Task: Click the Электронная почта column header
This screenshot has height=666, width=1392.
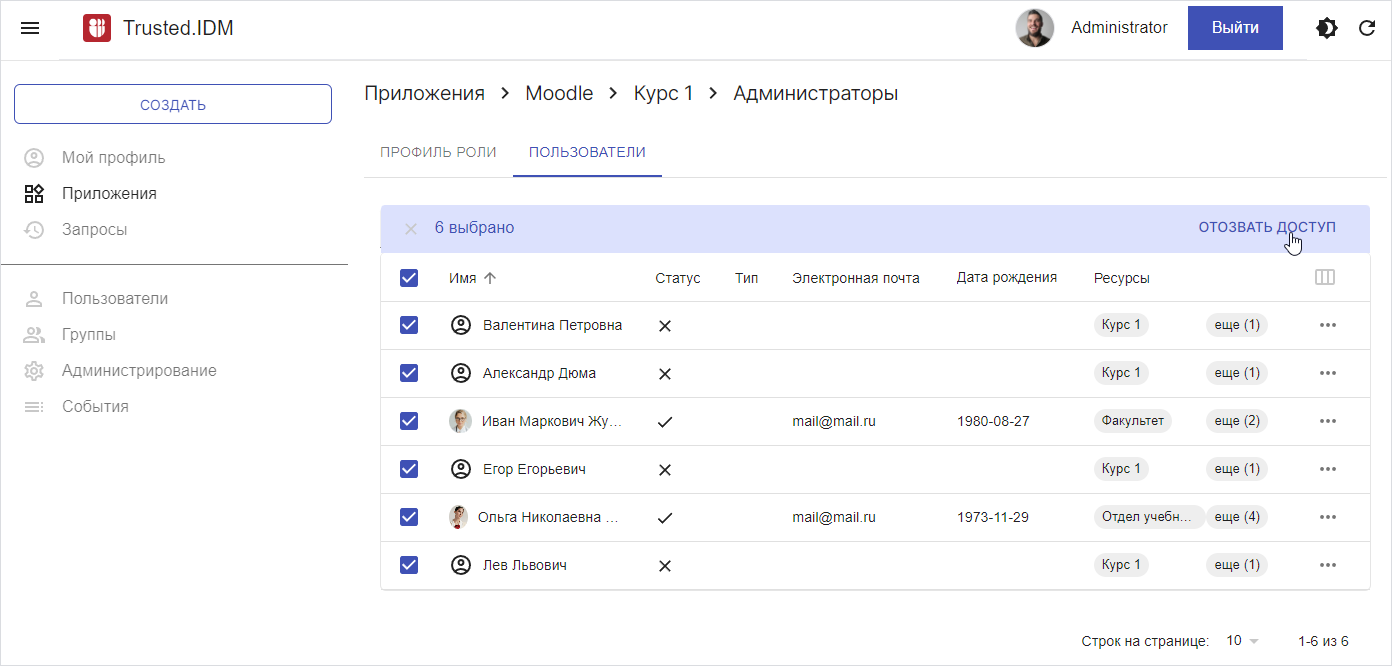Action: point(856,278)
